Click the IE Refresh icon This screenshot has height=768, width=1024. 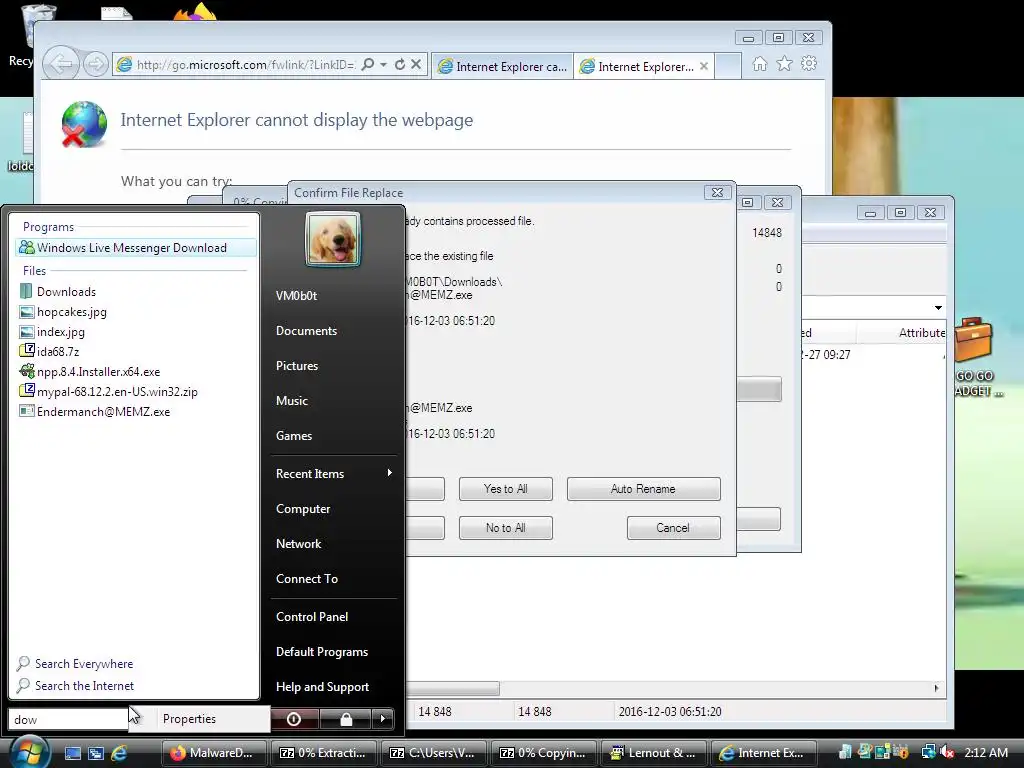tap(400, 64)
